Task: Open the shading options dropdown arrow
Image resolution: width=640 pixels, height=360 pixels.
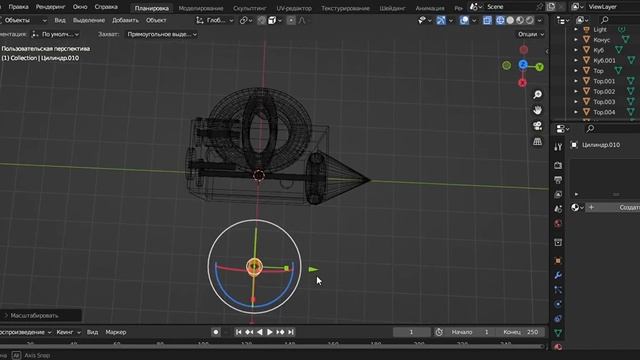Action: click(540, 20)
